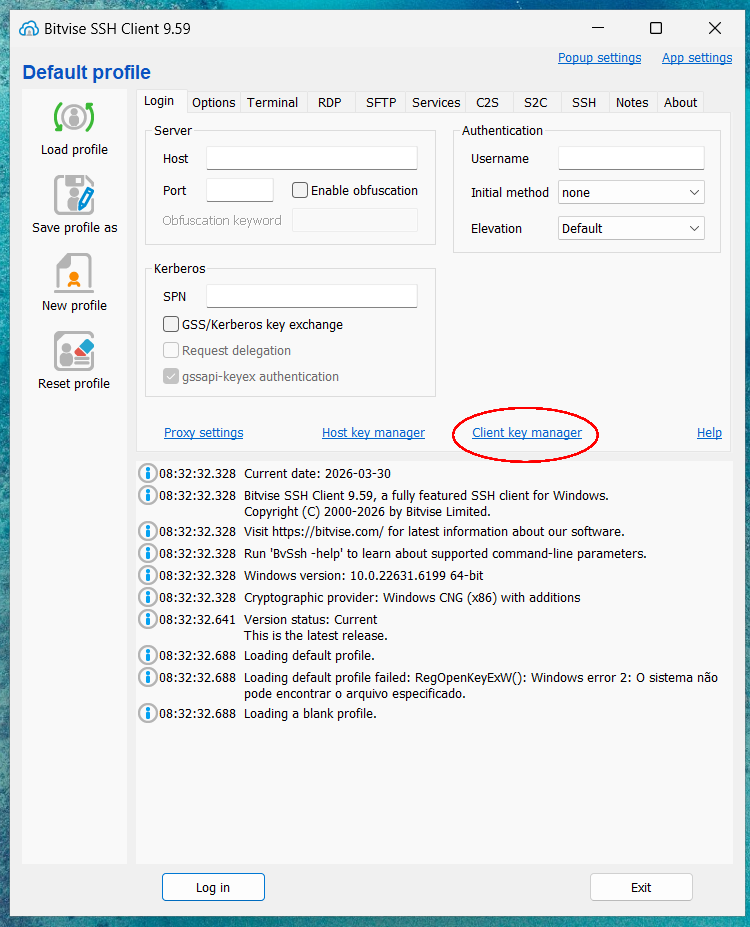Click into the Host input field
This screenshot has height=927, width=750.
click(x=311, y=158)
